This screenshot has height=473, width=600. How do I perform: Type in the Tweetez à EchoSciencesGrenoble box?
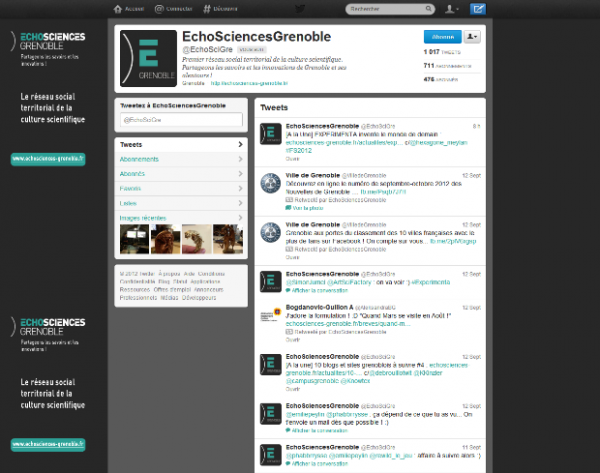click(180, 119)
